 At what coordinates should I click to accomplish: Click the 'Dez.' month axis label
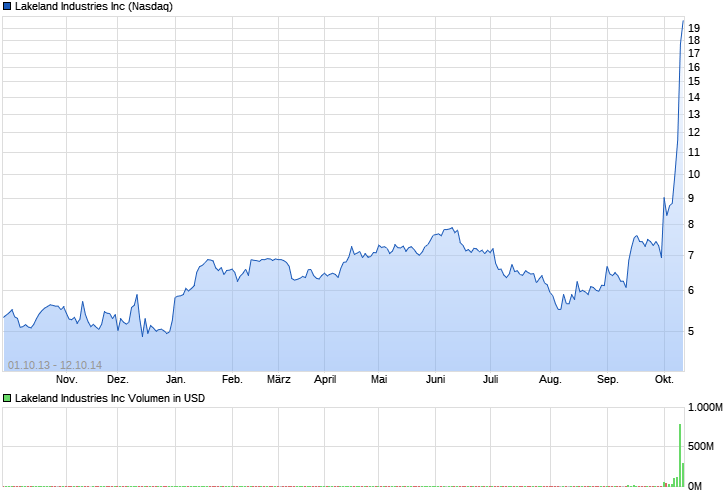click(118, 379)
